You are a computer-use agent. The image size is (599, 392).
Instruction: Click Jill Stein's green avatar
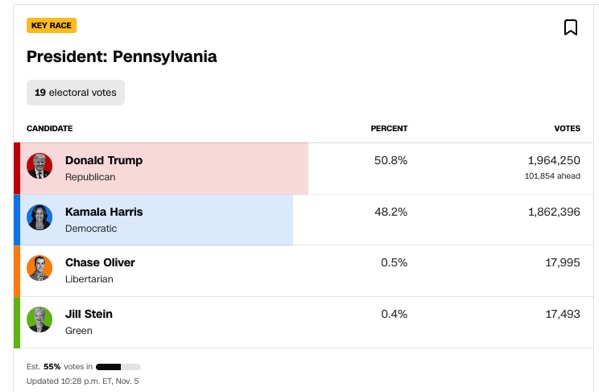pyautogui.click(x=39, y=319)
